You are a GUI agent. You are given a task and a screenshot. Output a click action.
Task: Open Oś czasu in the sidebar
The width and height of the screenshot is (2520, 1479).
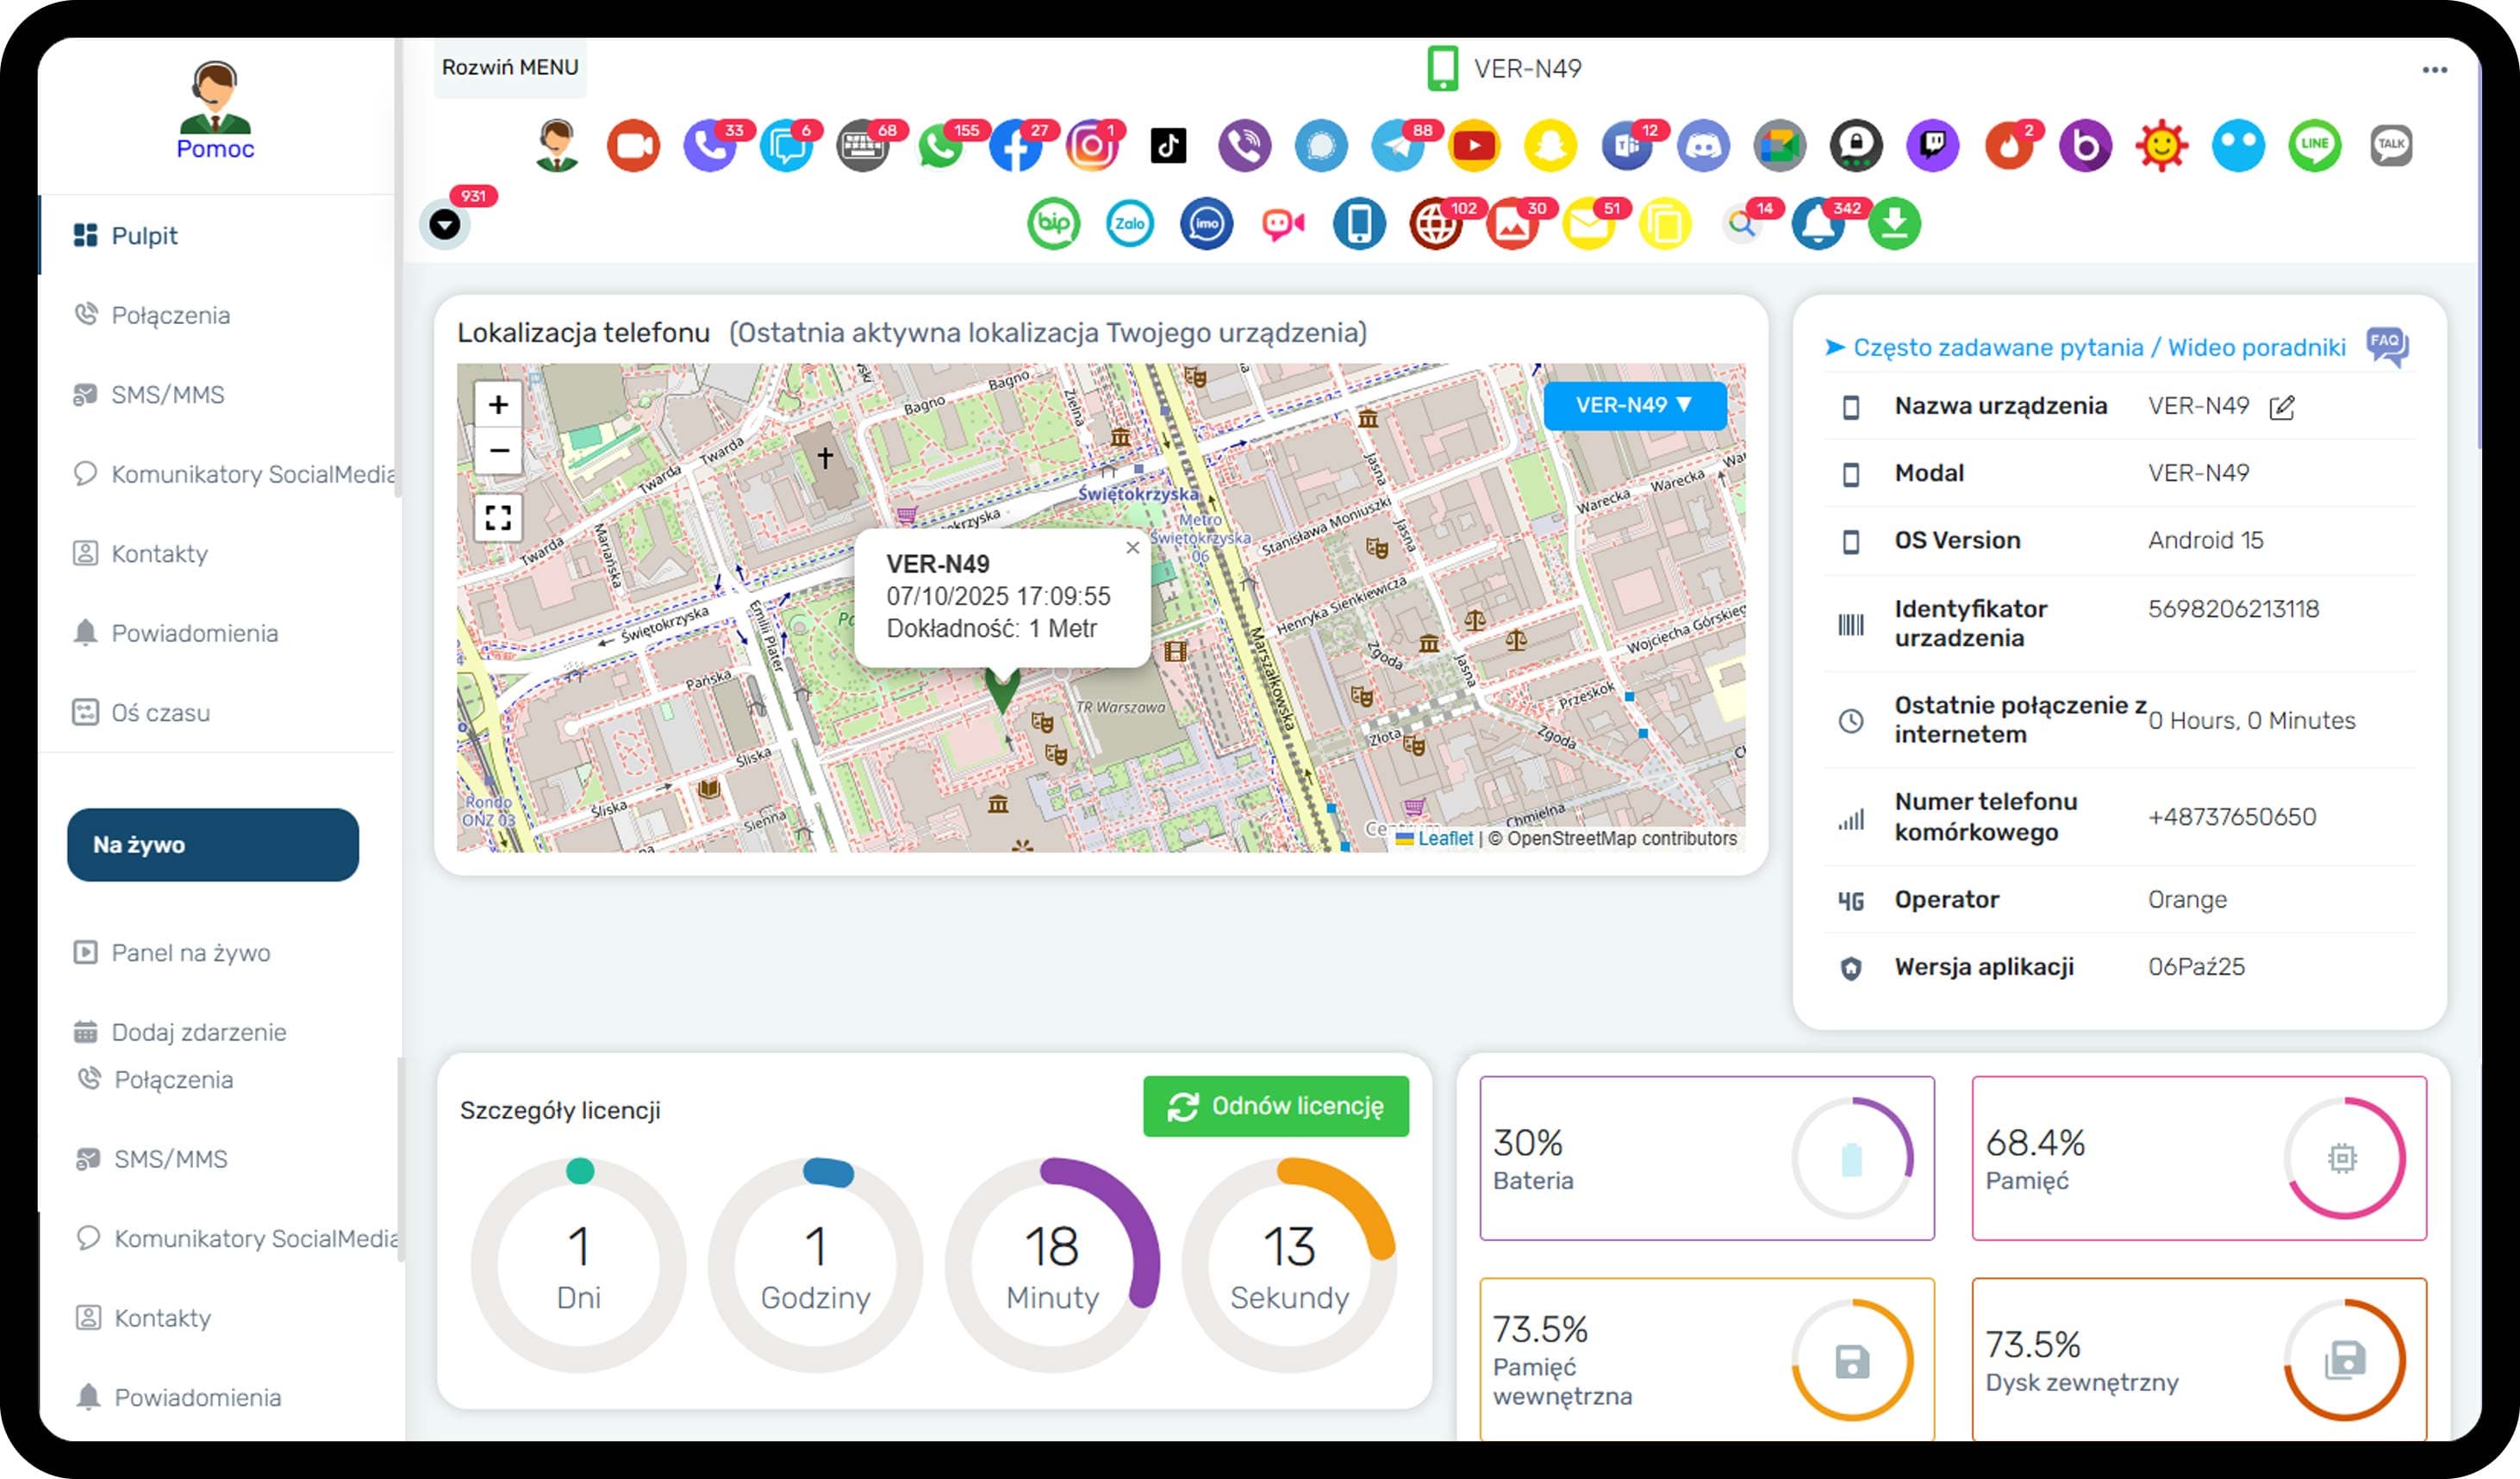(160, 713)
